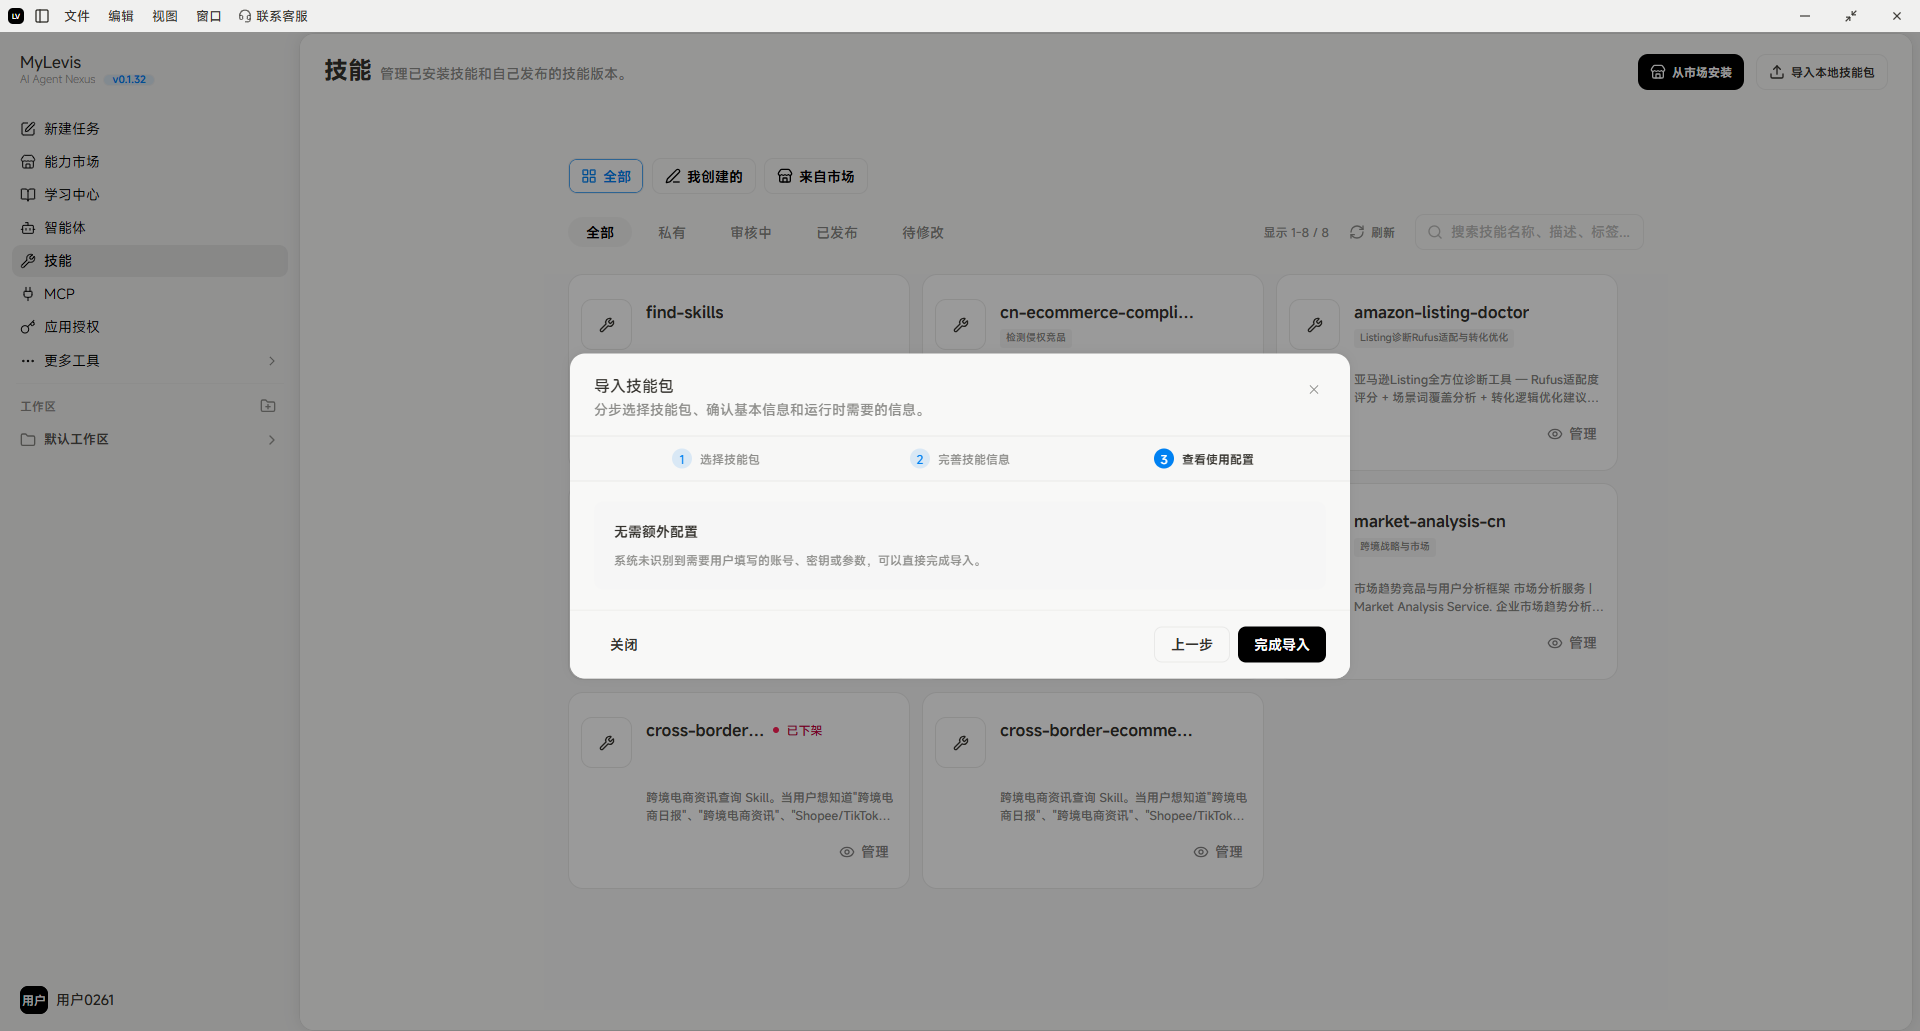Go to 能力市场 in sidebar
The width and height of the screenshot is (1920, 1031).
click(150, 162)
